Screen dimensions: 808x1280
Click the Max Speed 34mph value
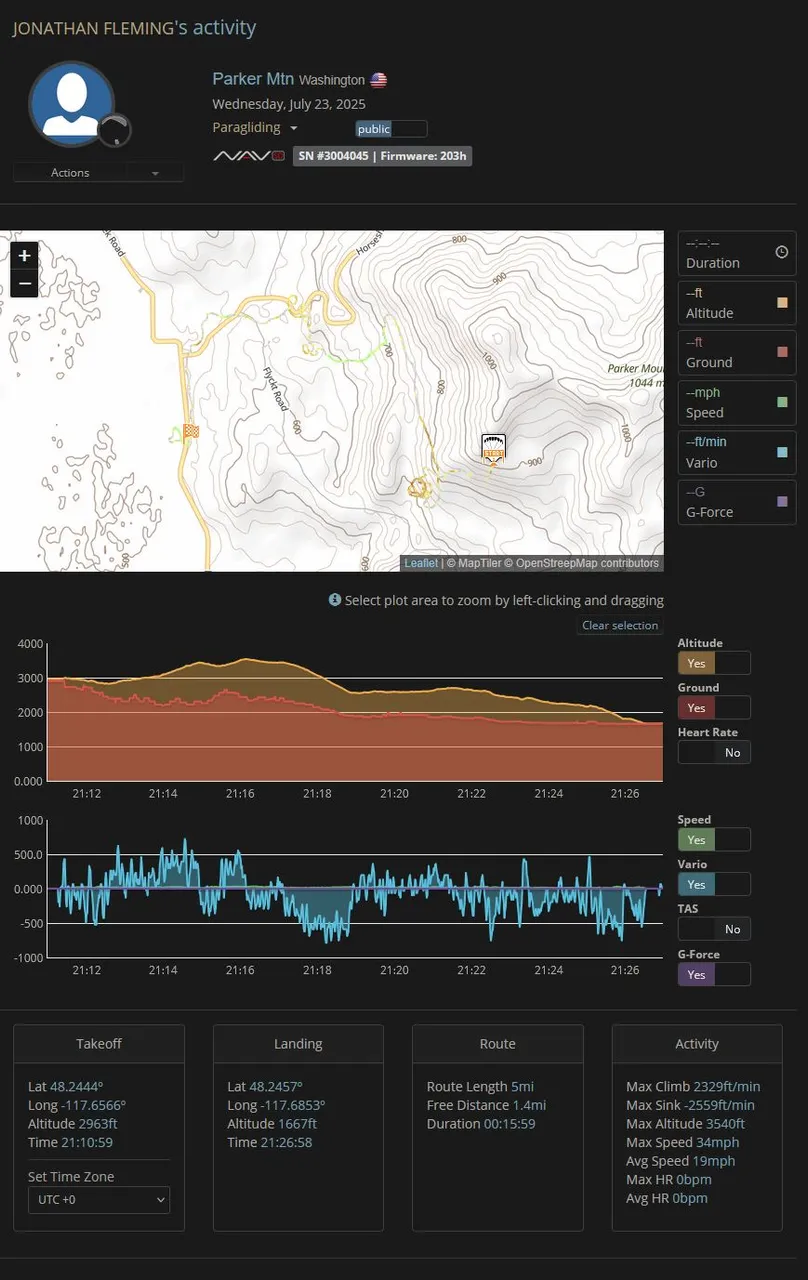coord(717,1142)
